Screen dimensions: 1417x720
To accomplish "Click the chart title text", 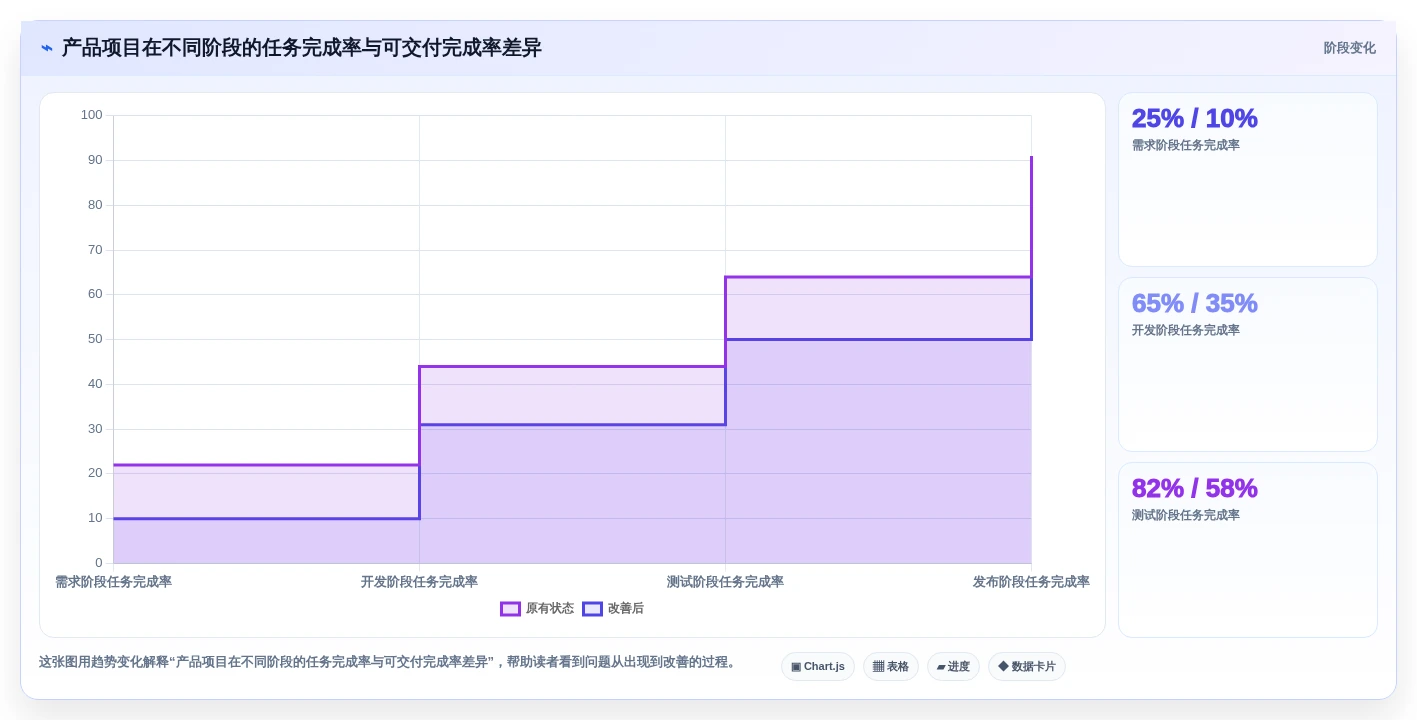I will coord(301,48).
